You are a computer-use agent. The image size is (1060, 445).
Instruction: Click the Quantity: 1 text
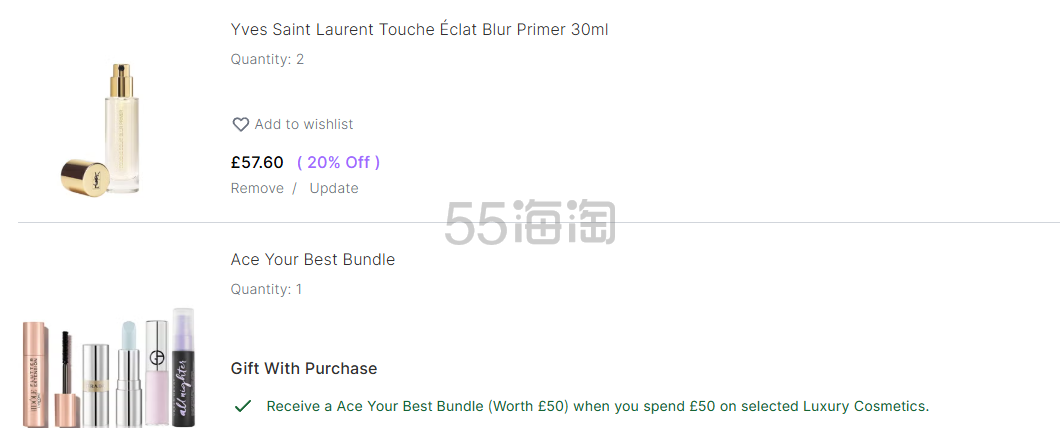(266, 290)
